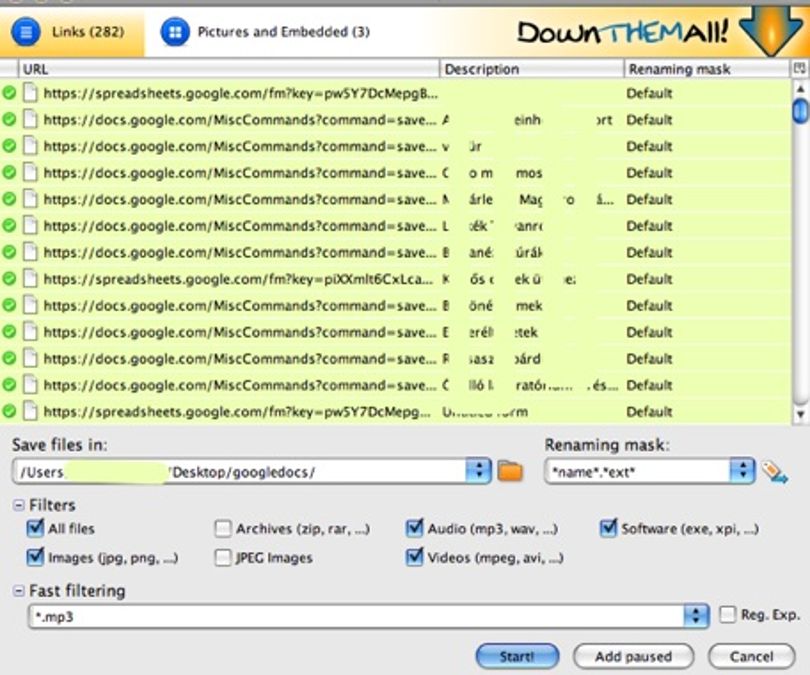The height and width of the screenshot is (675, 810).
Task: Click the Start! button
Action: point(517,656)
